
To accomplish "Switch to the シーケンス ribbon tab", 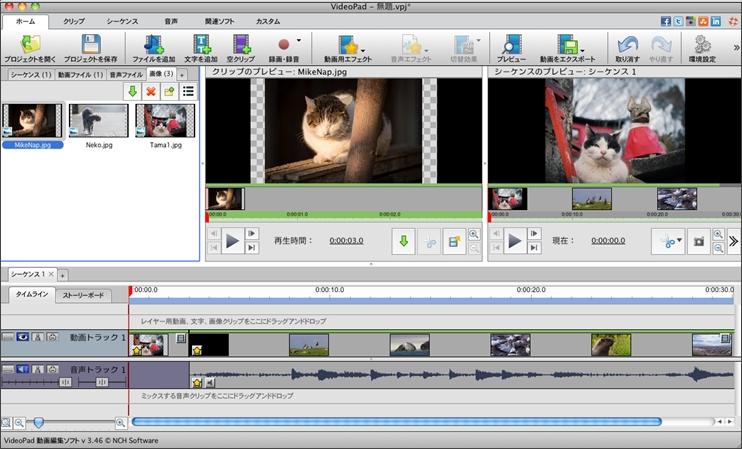I will tap(122, 21).
